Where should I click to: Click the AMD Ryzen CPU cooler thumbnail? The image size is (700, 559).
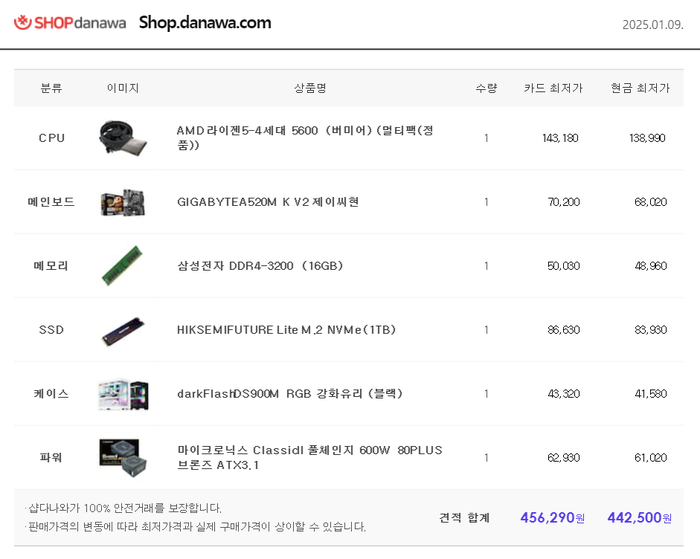[x=123, y=138]
